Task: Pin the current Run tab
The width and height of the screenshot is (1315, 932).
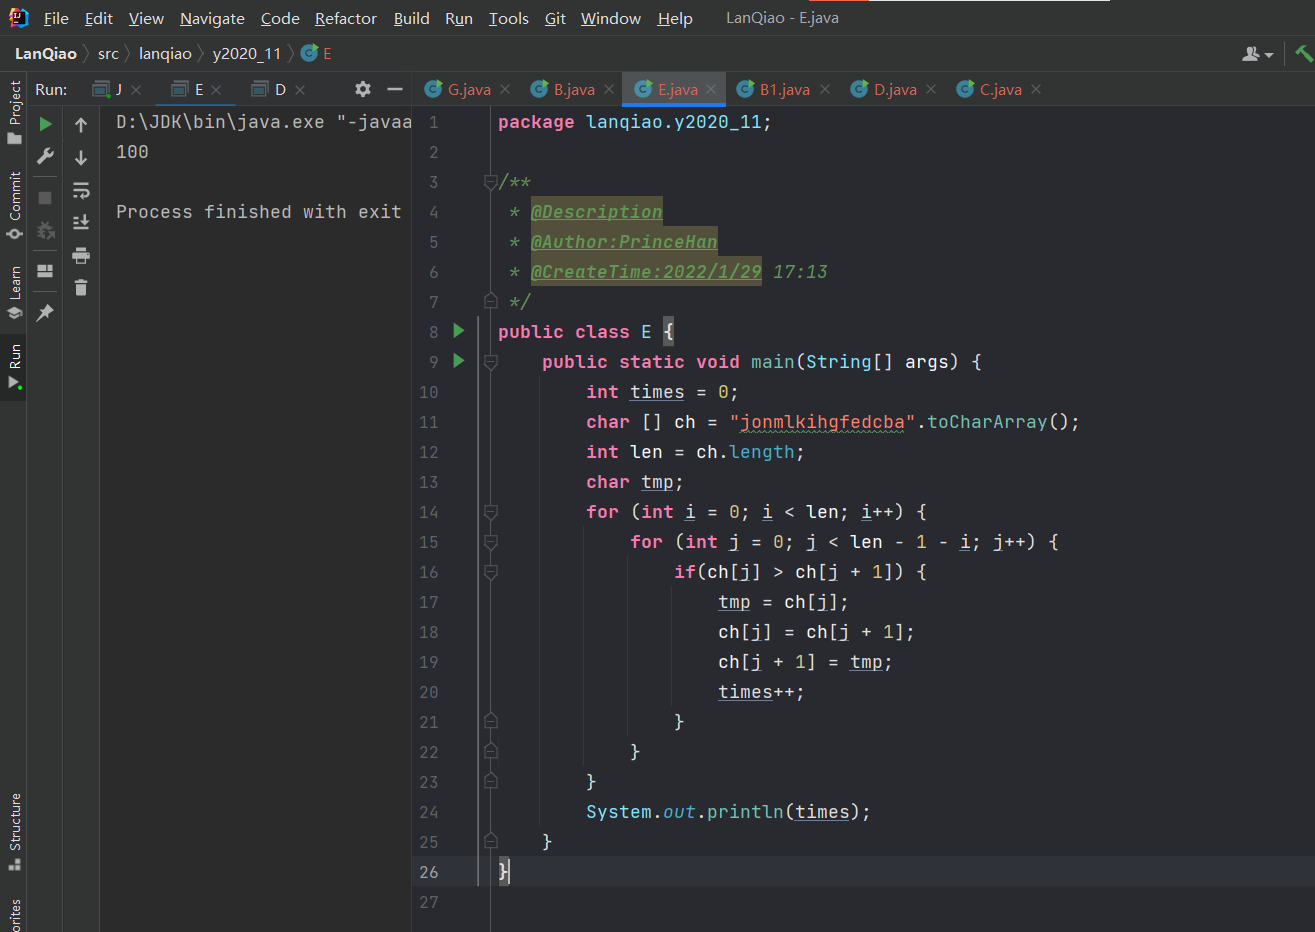Action: click(45, 313)
